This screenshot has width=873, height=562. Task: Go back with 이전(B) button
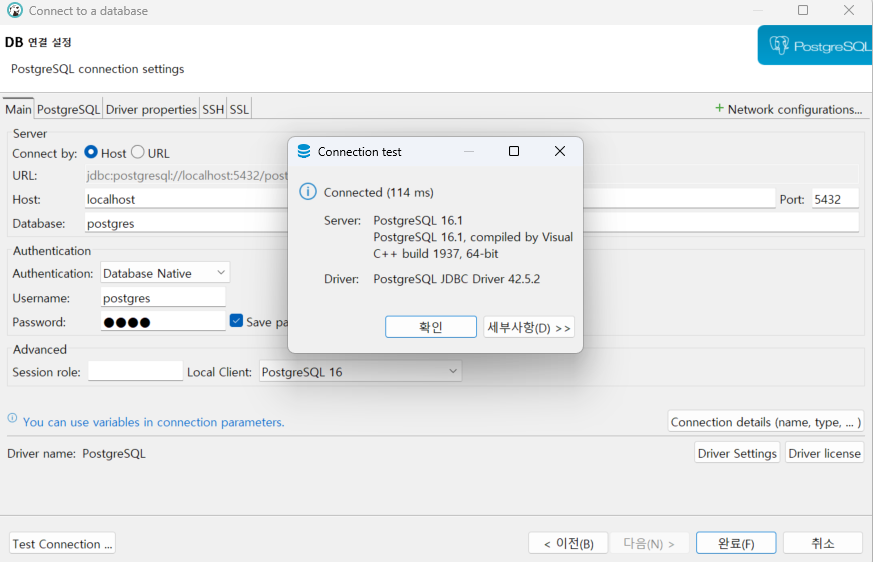pyautogui.click(x=568, y=543)
